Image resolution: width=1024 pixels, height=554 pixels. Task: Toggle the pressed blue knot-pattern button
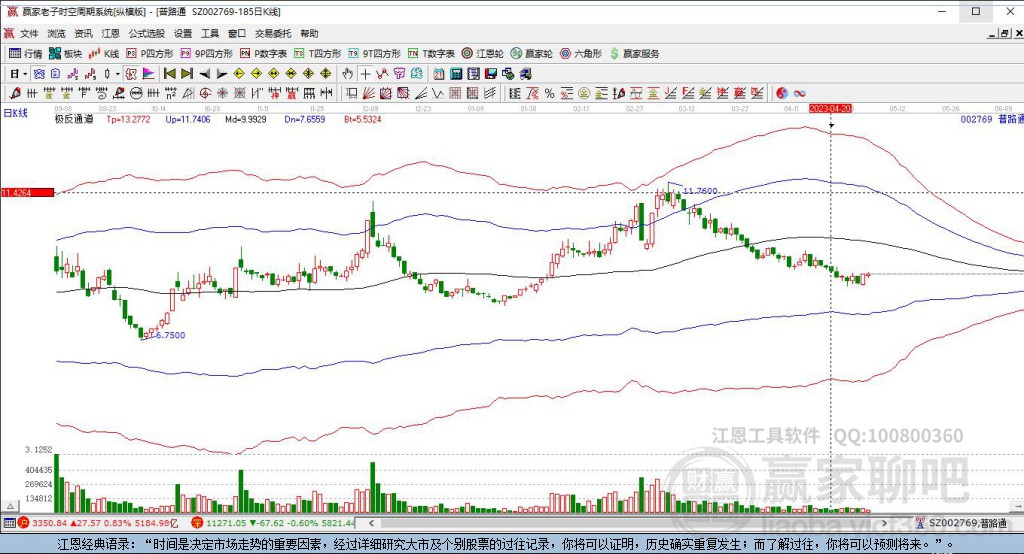click(x=39, y=74)
